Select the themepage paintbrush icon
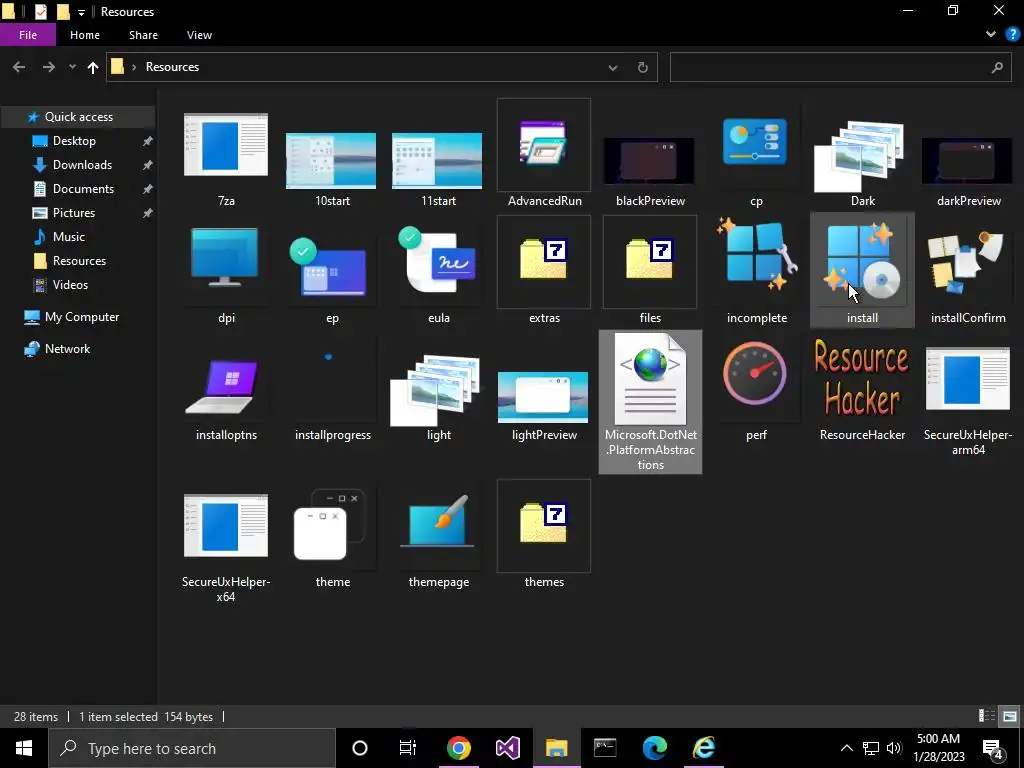This screenshot has height=768, width=1024. [437, 521]
